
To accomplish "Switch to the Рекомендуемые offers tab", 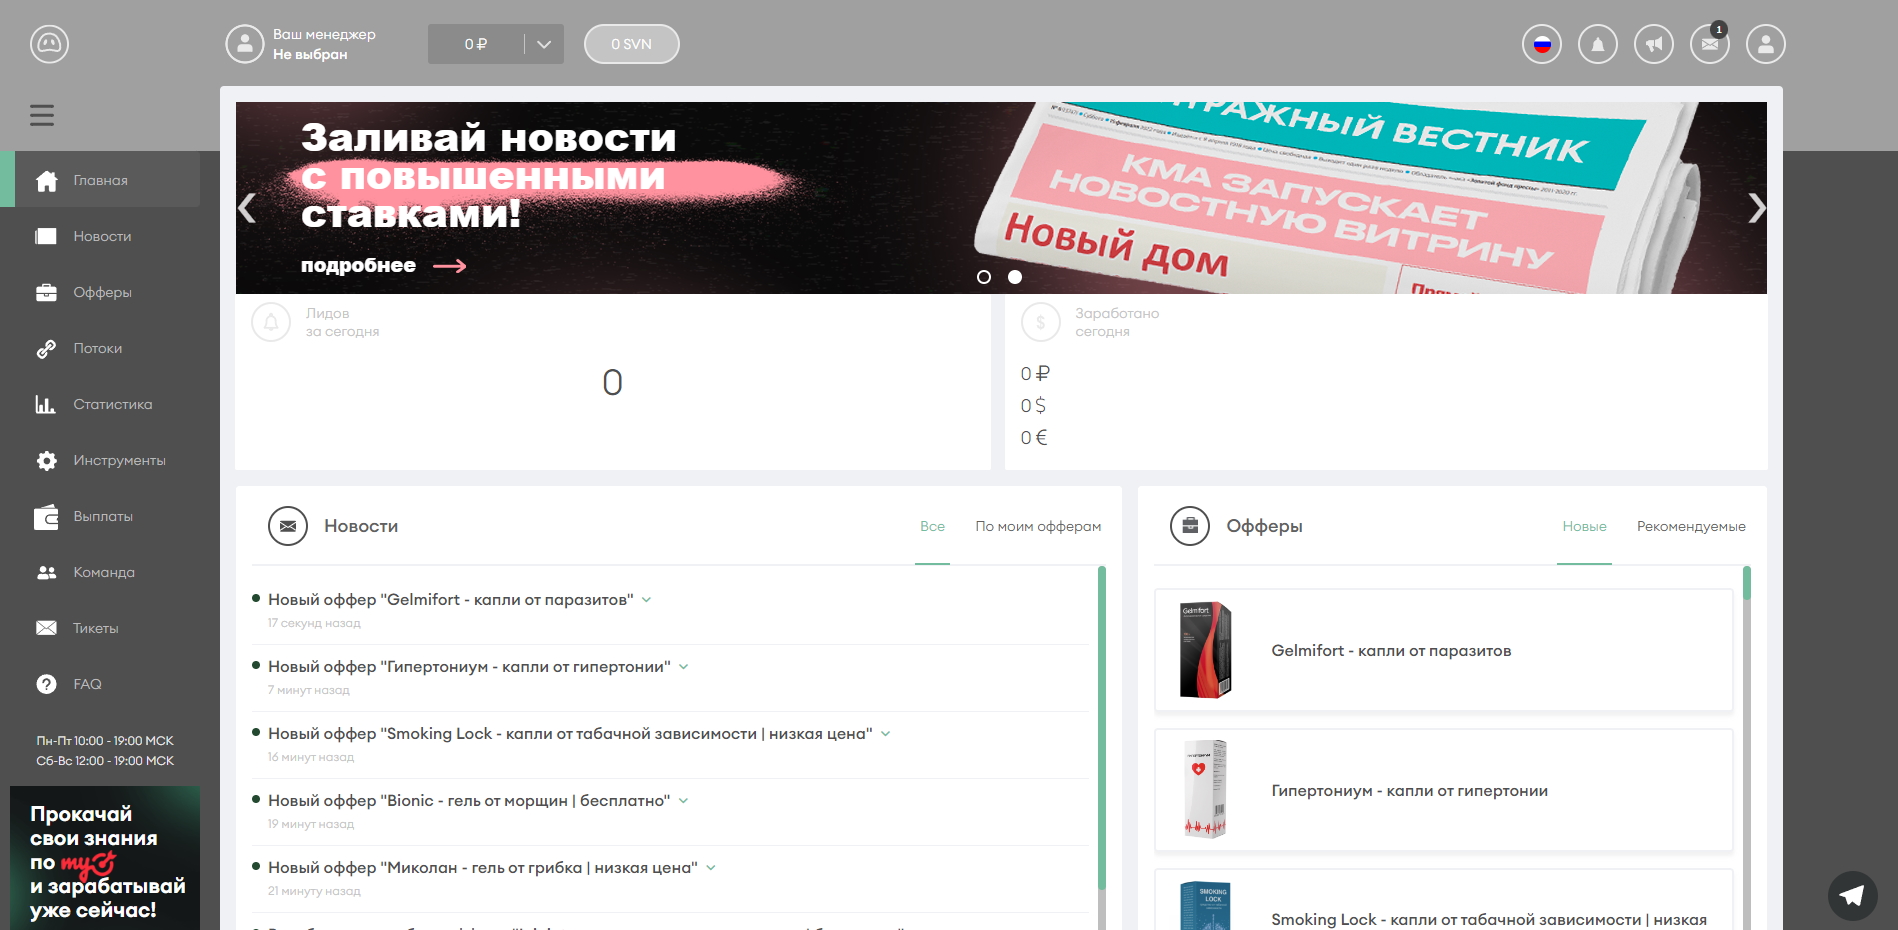I will pos(1691,526).
